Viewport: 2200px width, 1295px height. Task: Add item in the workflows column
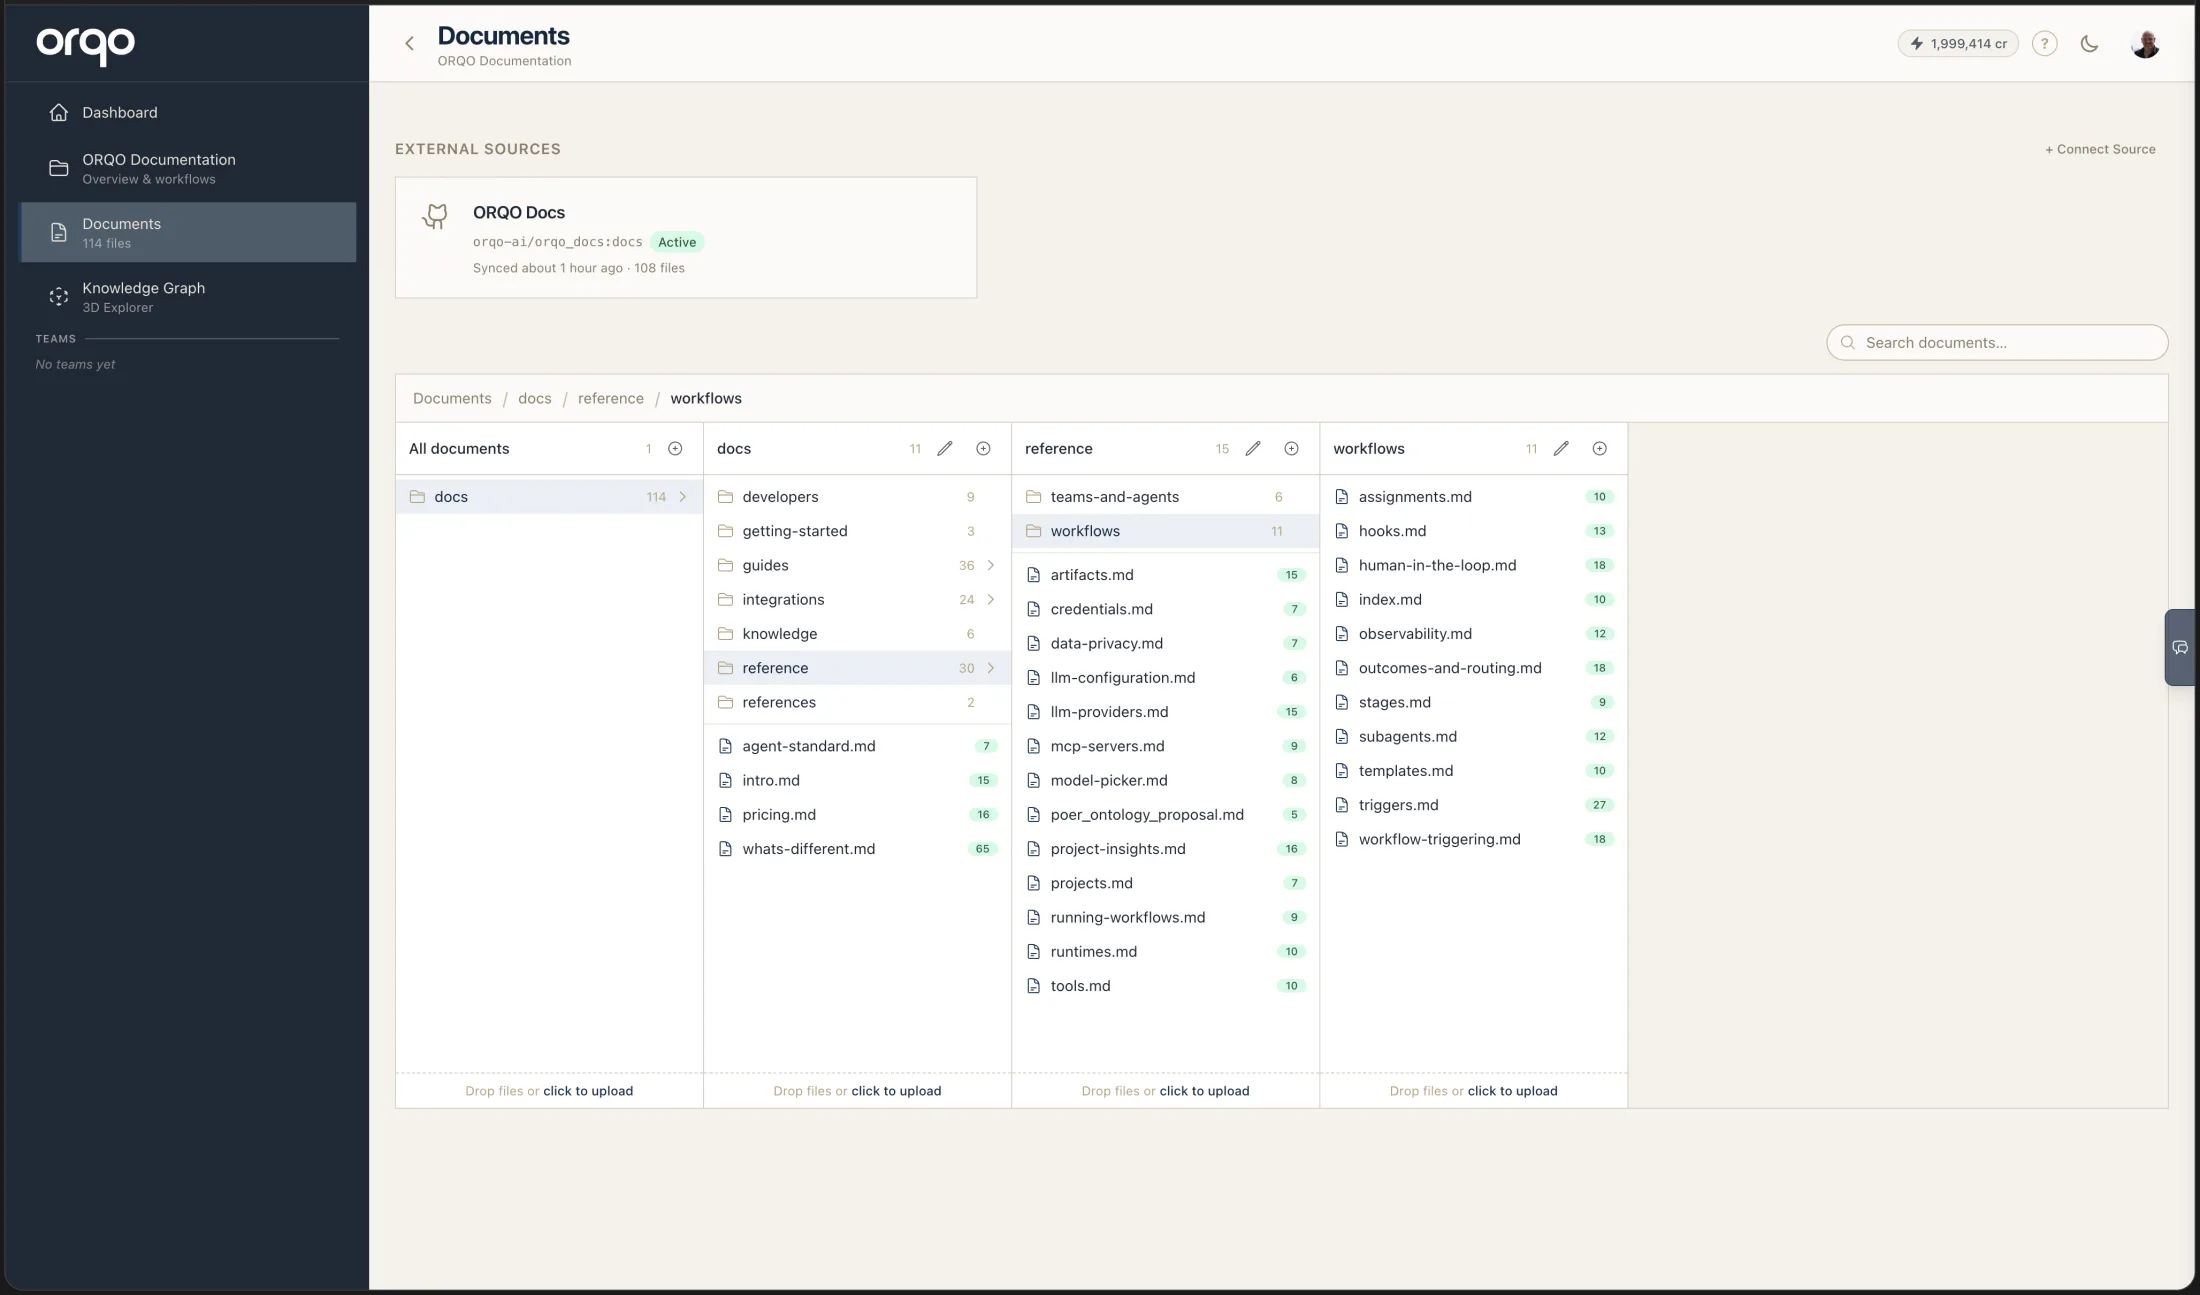click(x=1599, y=449)
